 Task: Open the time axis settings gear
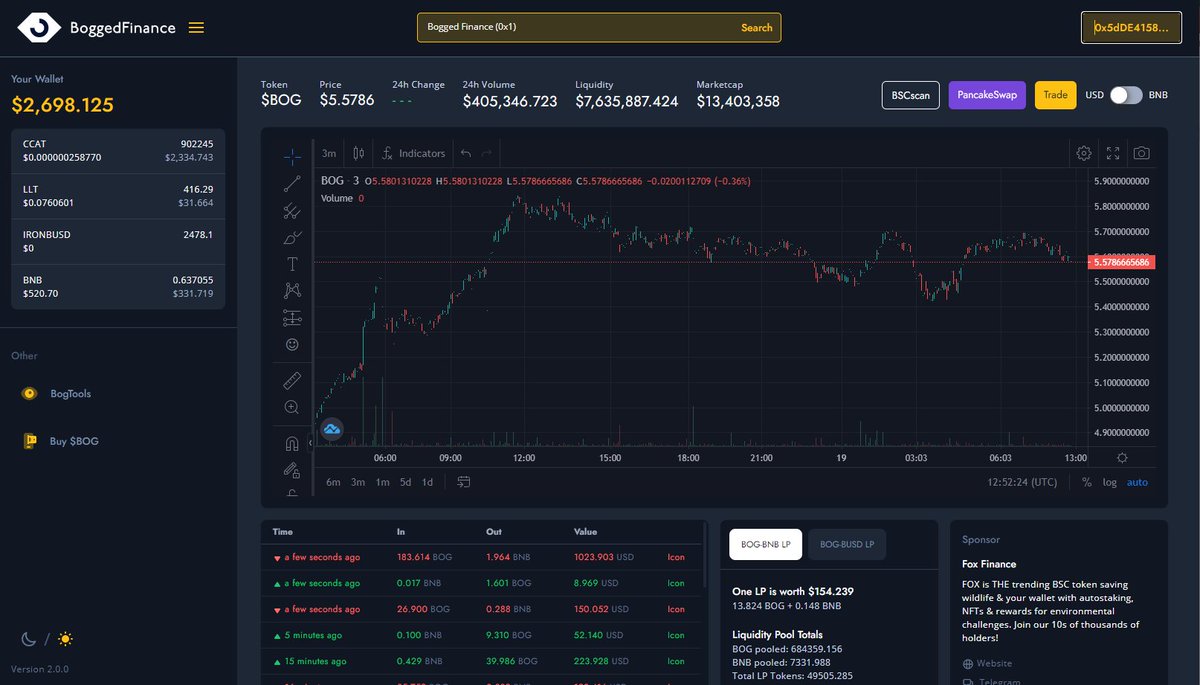pos(1122,457)
